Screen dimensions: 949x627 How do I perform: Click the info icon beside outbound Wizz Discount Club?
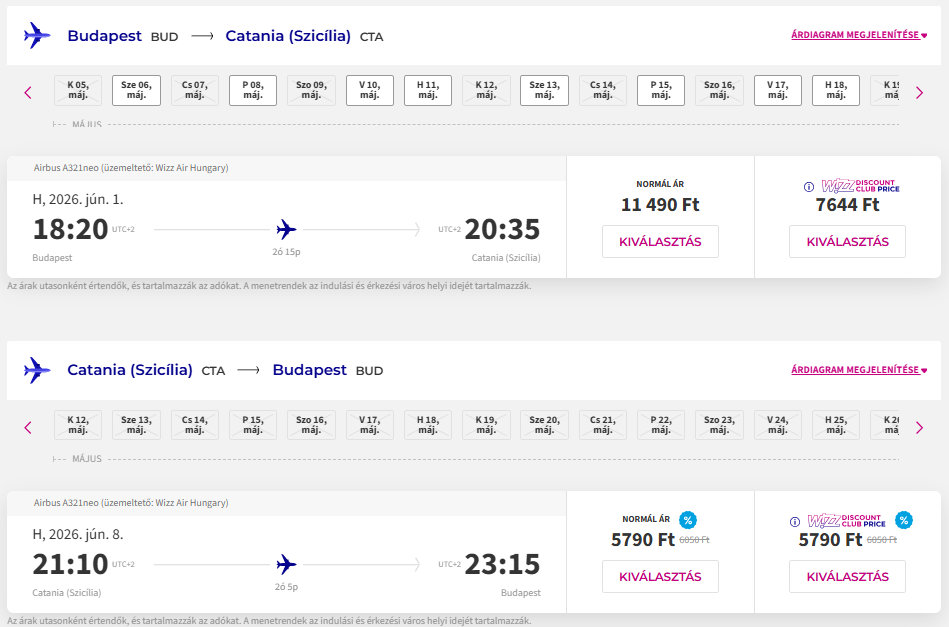pos(809,187)
